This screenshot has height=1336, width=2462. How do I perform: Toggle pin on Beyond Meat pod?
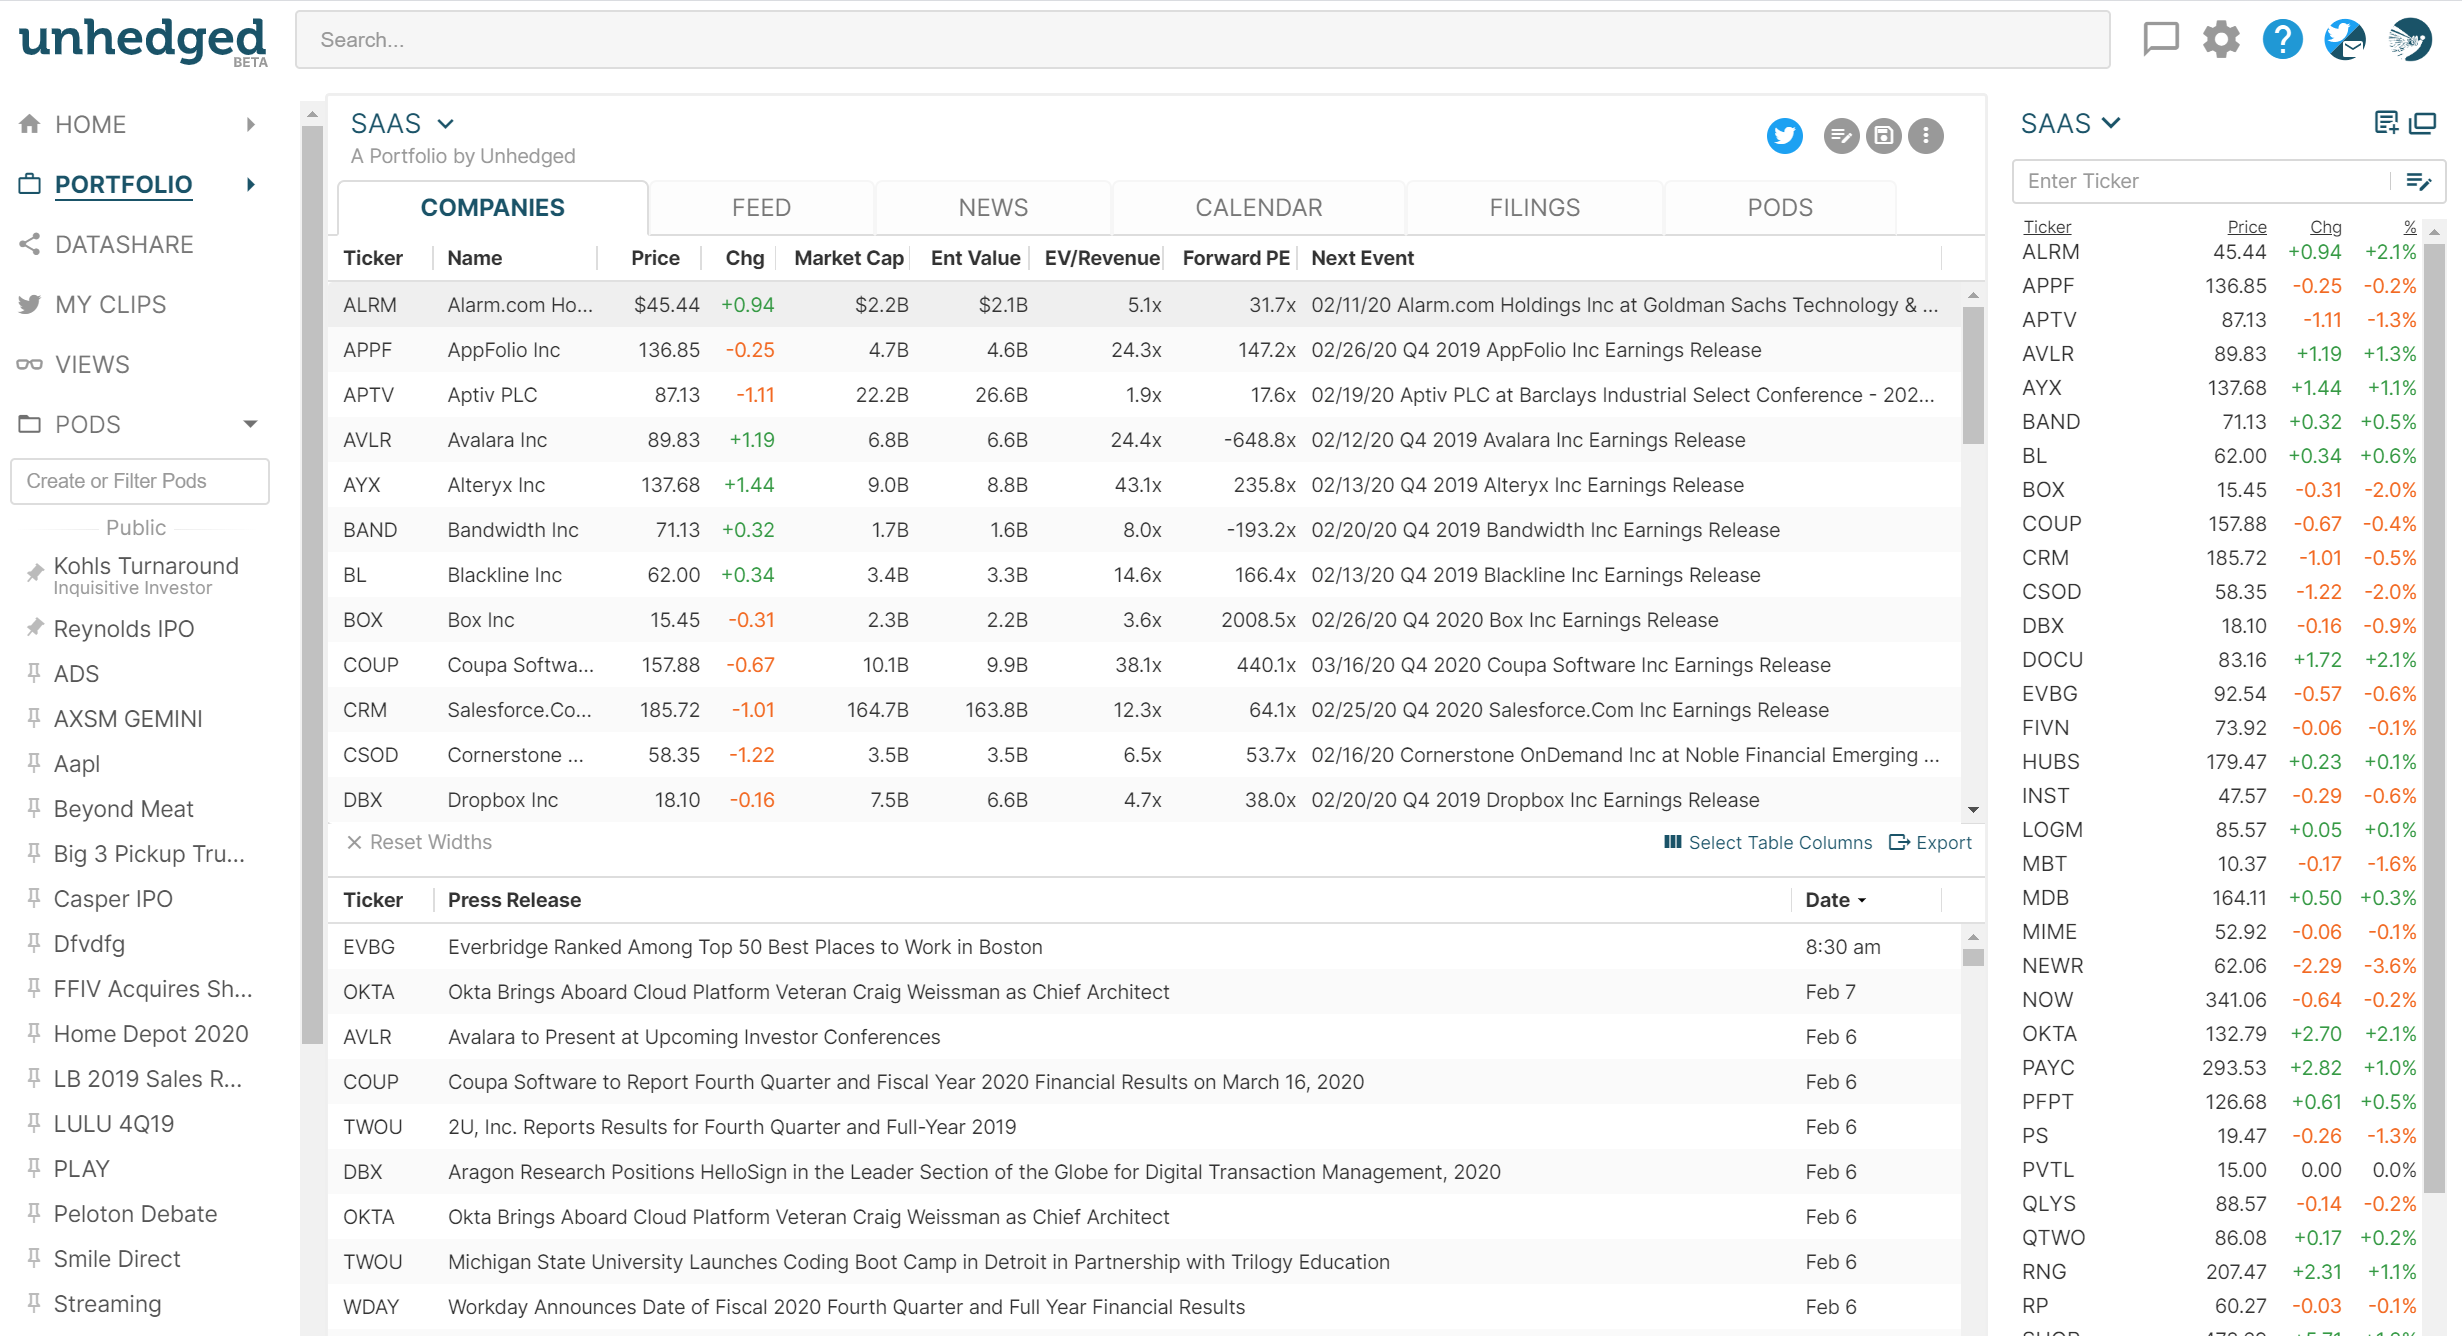34,807
